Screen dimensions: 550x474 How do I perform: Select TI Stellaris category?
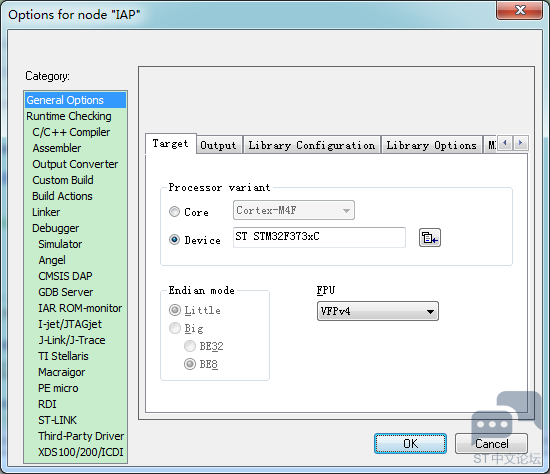click(x=75, y=356)
